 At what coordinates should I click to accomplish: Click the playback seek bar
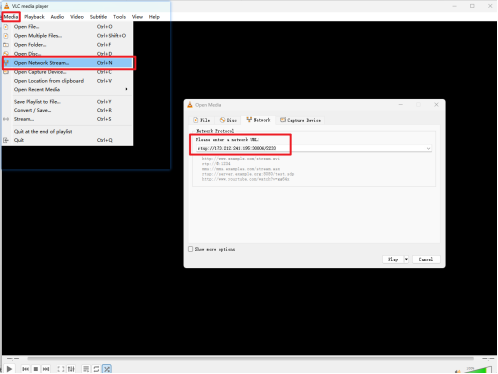tap(250, 359)
